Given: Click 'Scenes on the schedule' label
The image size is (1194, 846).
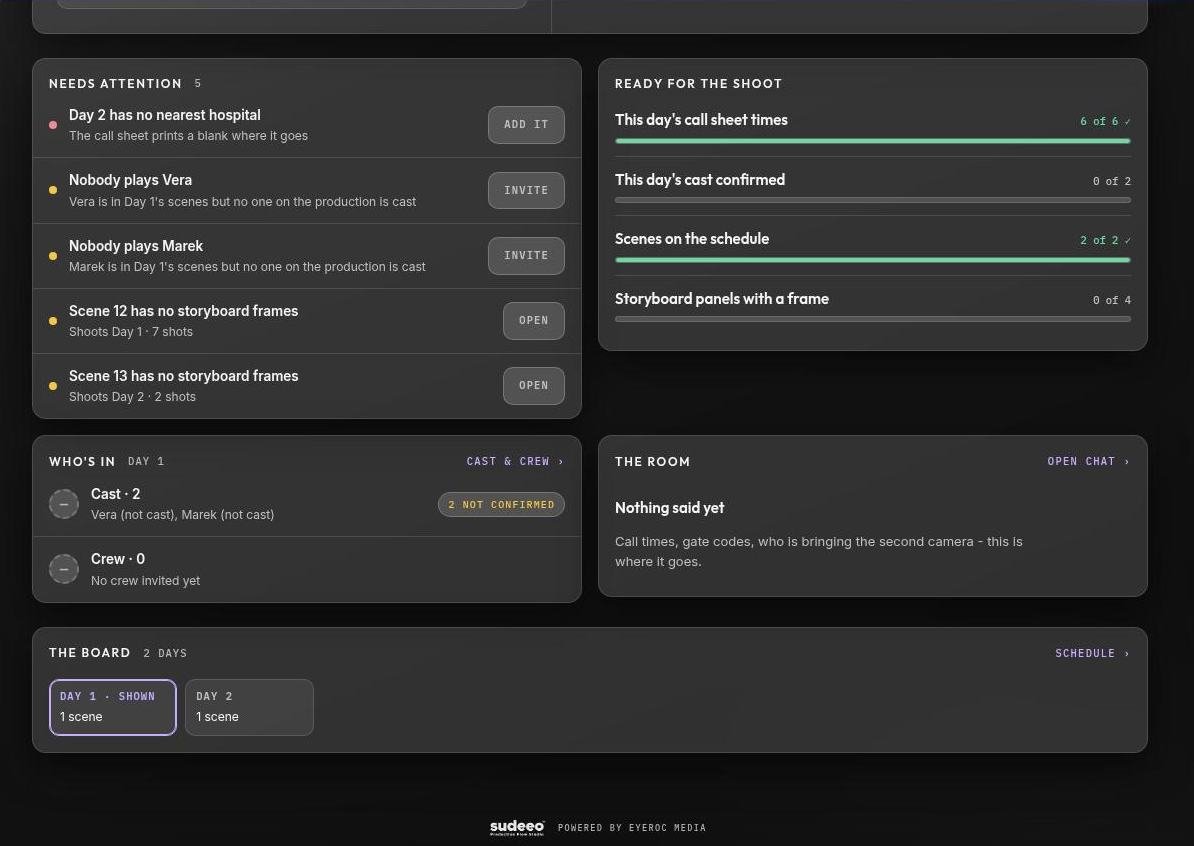Looking at the screenshot, I should [692, 239].
